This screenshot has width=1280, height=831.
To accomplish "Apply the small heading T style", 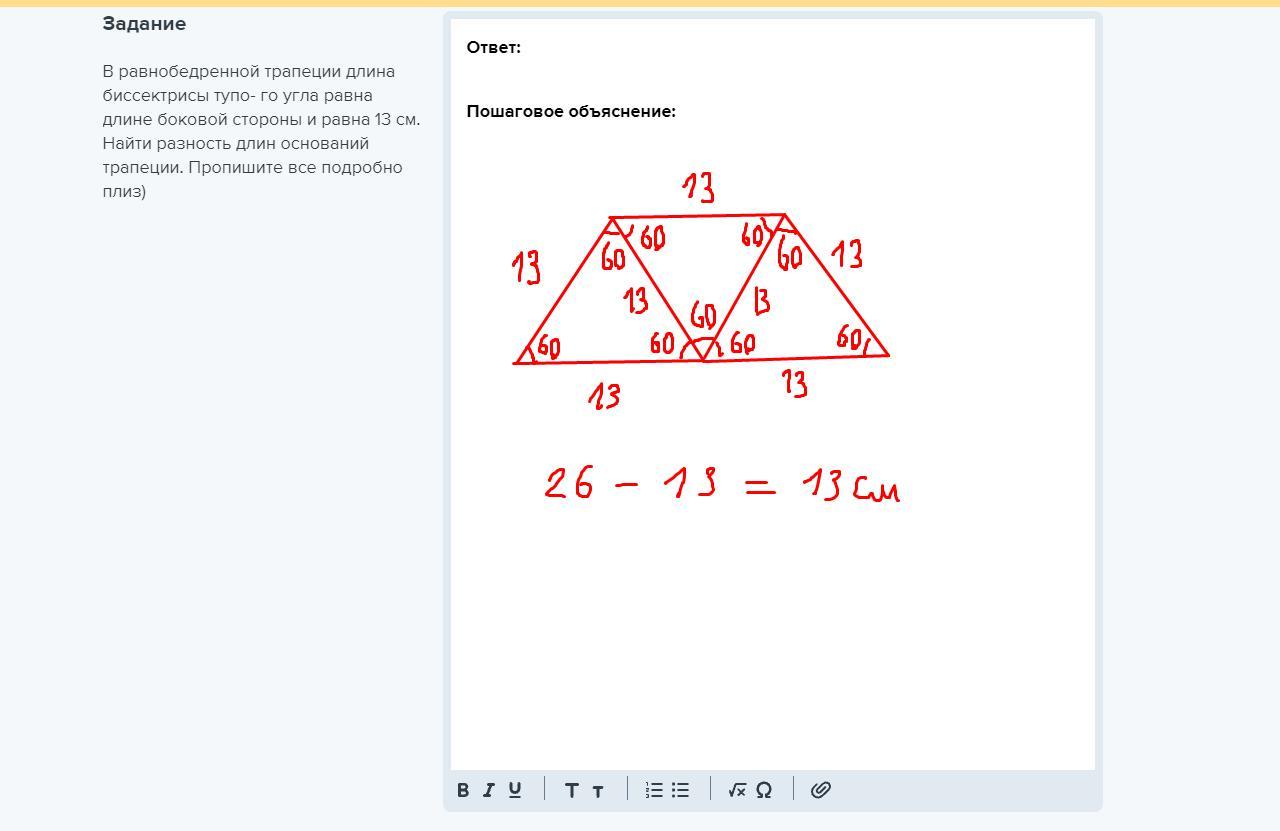I will tap(598, 791).
